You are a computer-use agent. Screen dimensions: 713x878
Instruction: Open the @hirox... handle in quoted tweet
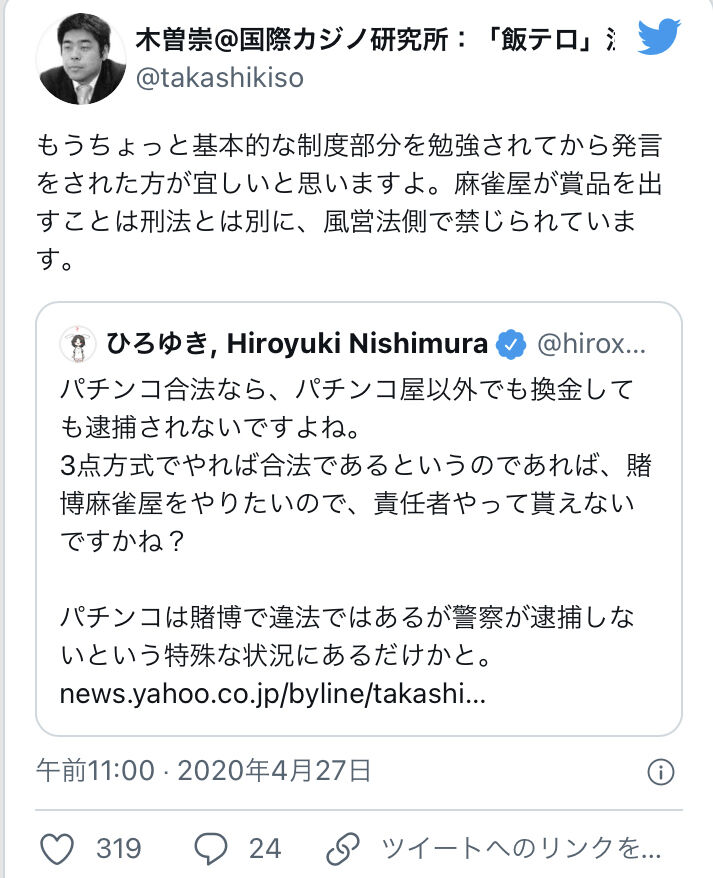591,344
